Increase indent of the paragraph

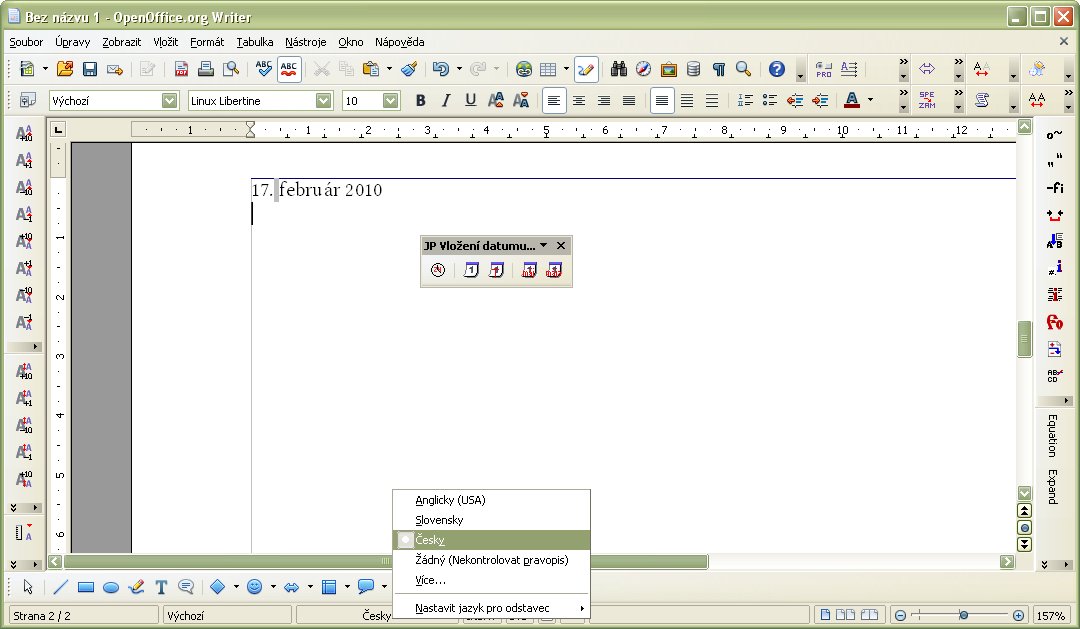[x=820, y=101]
